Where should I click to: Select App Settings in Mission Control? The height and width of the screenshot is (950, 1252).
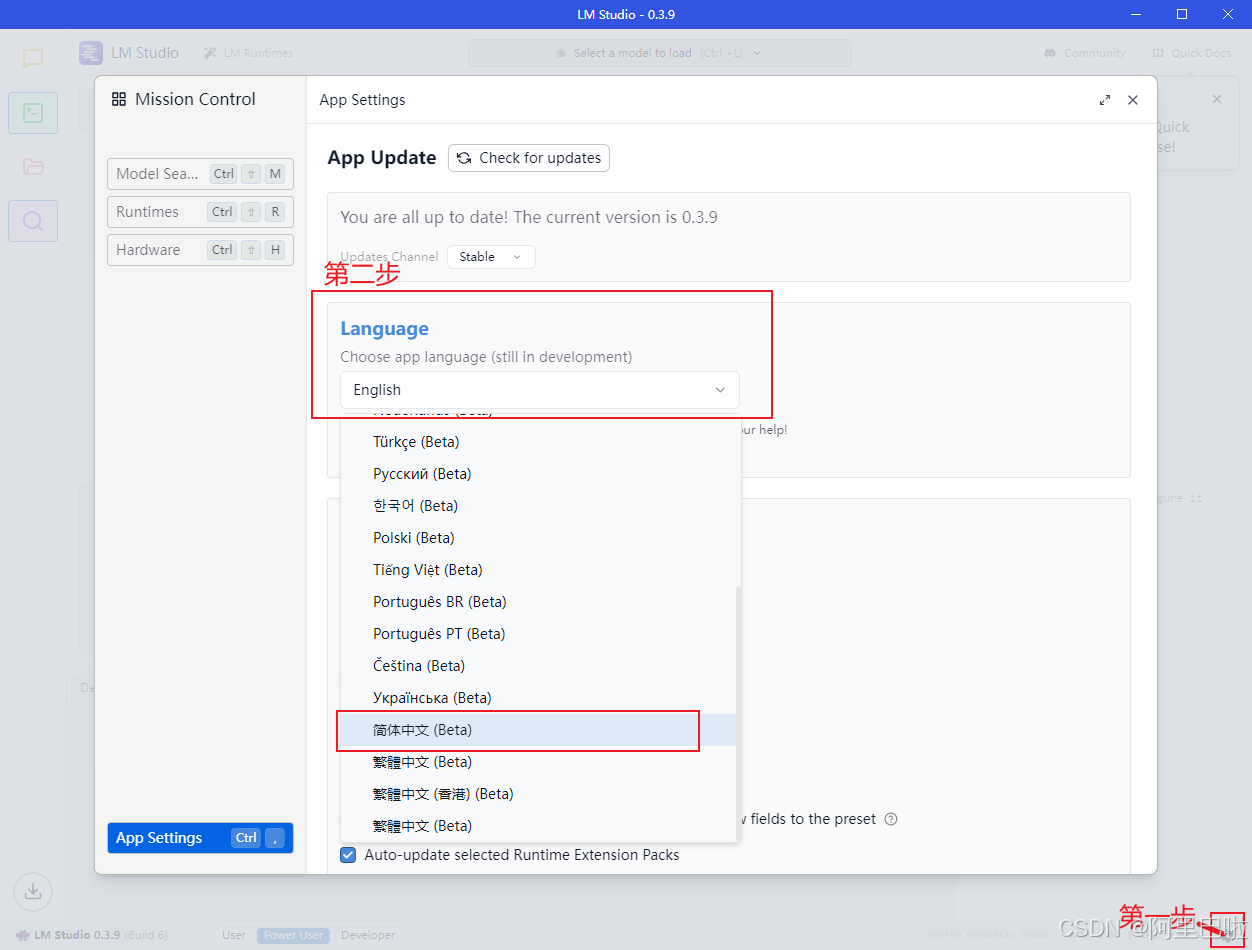[200, 838]
